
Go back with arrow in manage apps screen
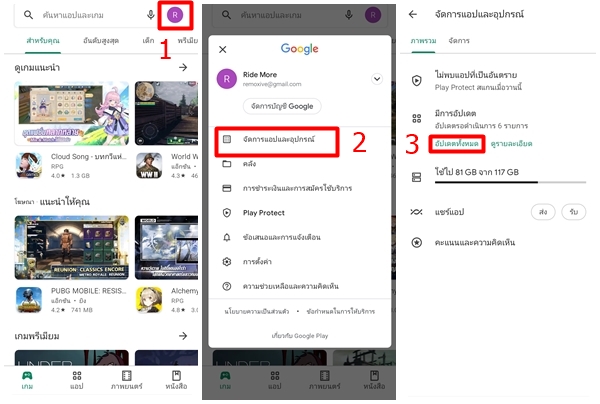click(x=412, y=15)
